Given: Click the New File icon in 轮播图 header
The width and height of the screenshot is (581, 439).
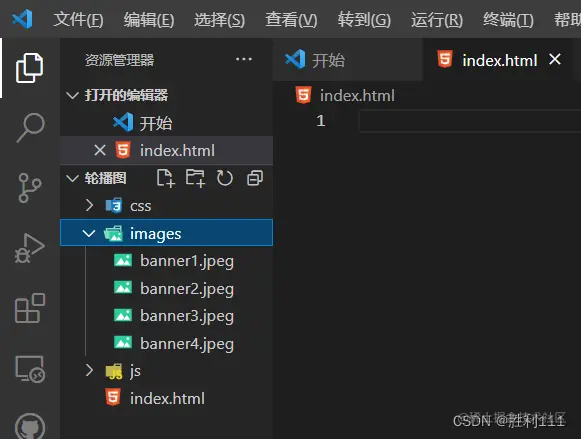Looking at the screenshot, I should (x=165, y=178).
